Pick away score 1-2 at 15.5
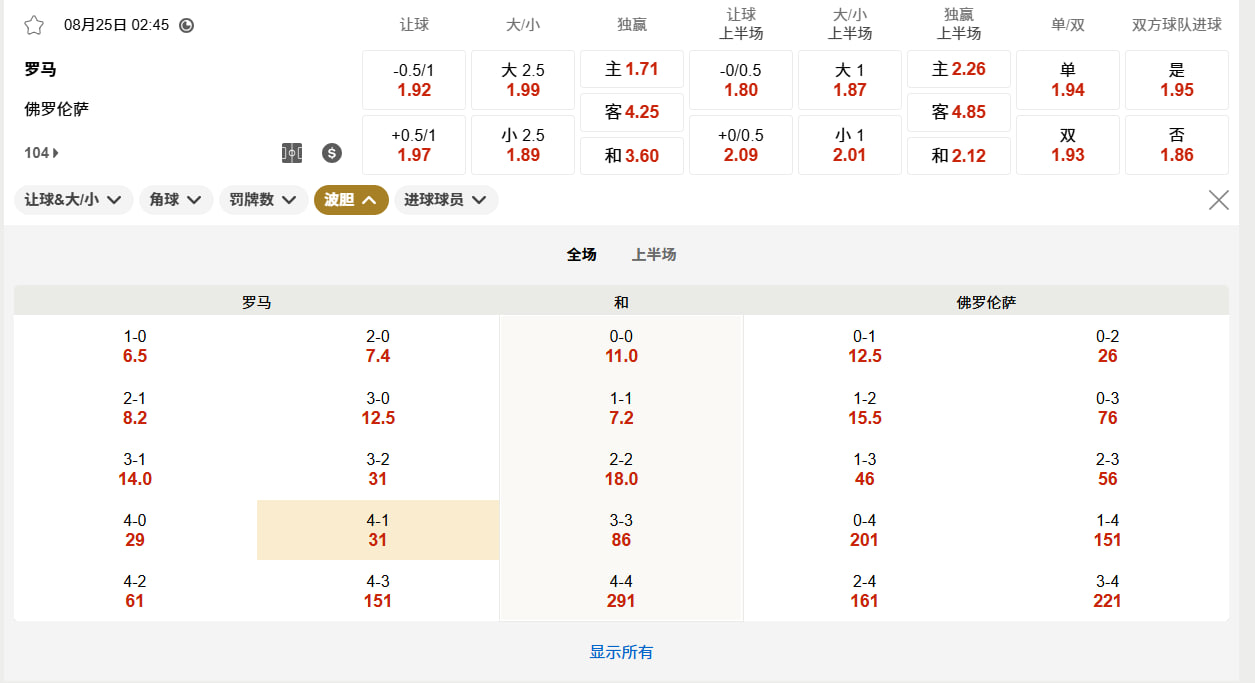The width and height of the screenshot is (1255, 683). [x=864, y=408]
